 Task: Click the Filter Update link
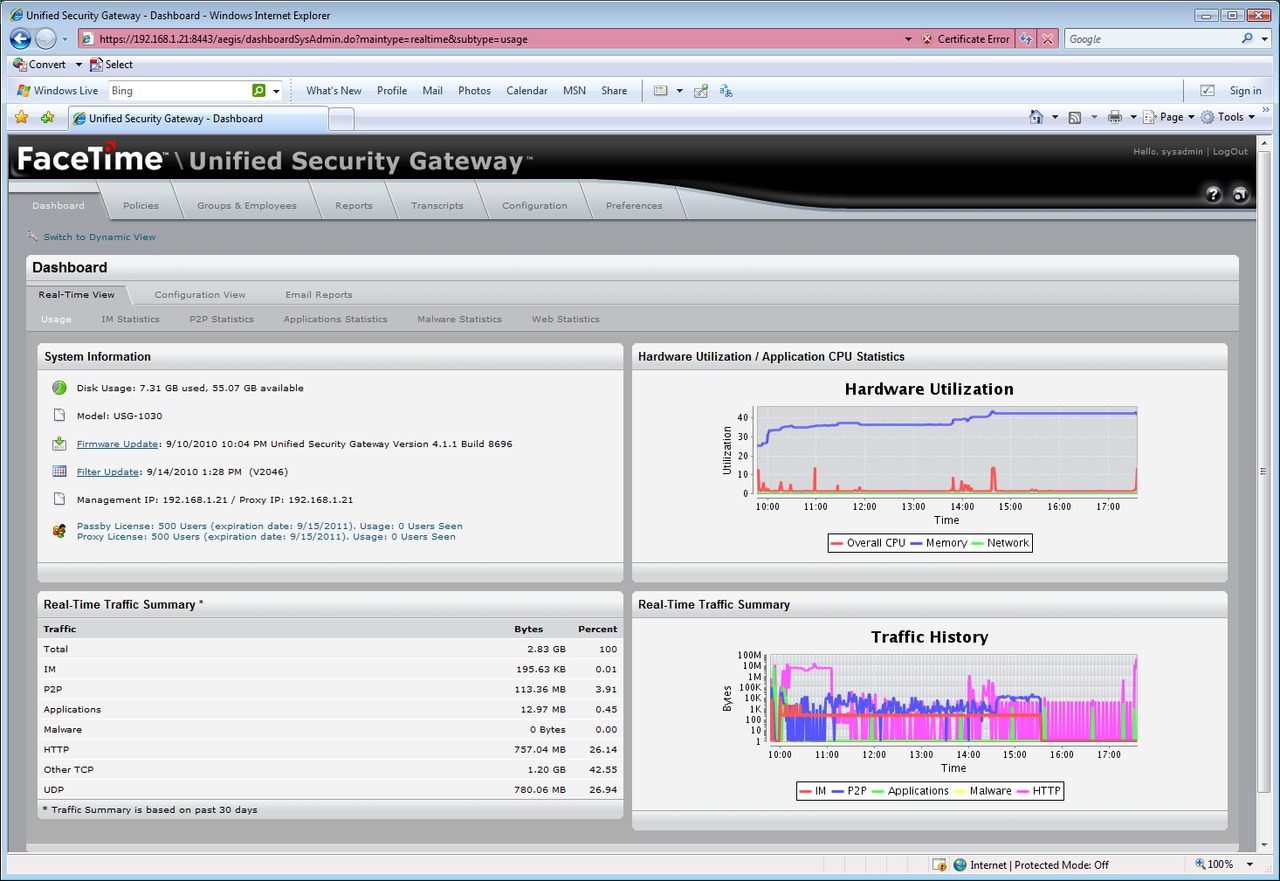click(108, 472)
